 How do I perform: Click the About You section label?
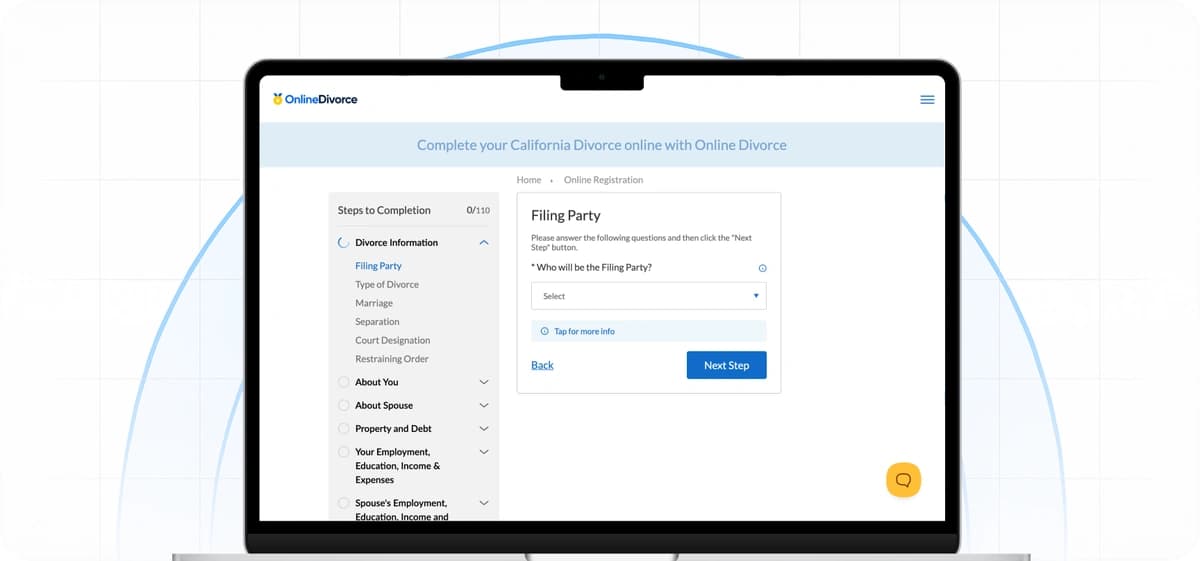pos(377,382)
